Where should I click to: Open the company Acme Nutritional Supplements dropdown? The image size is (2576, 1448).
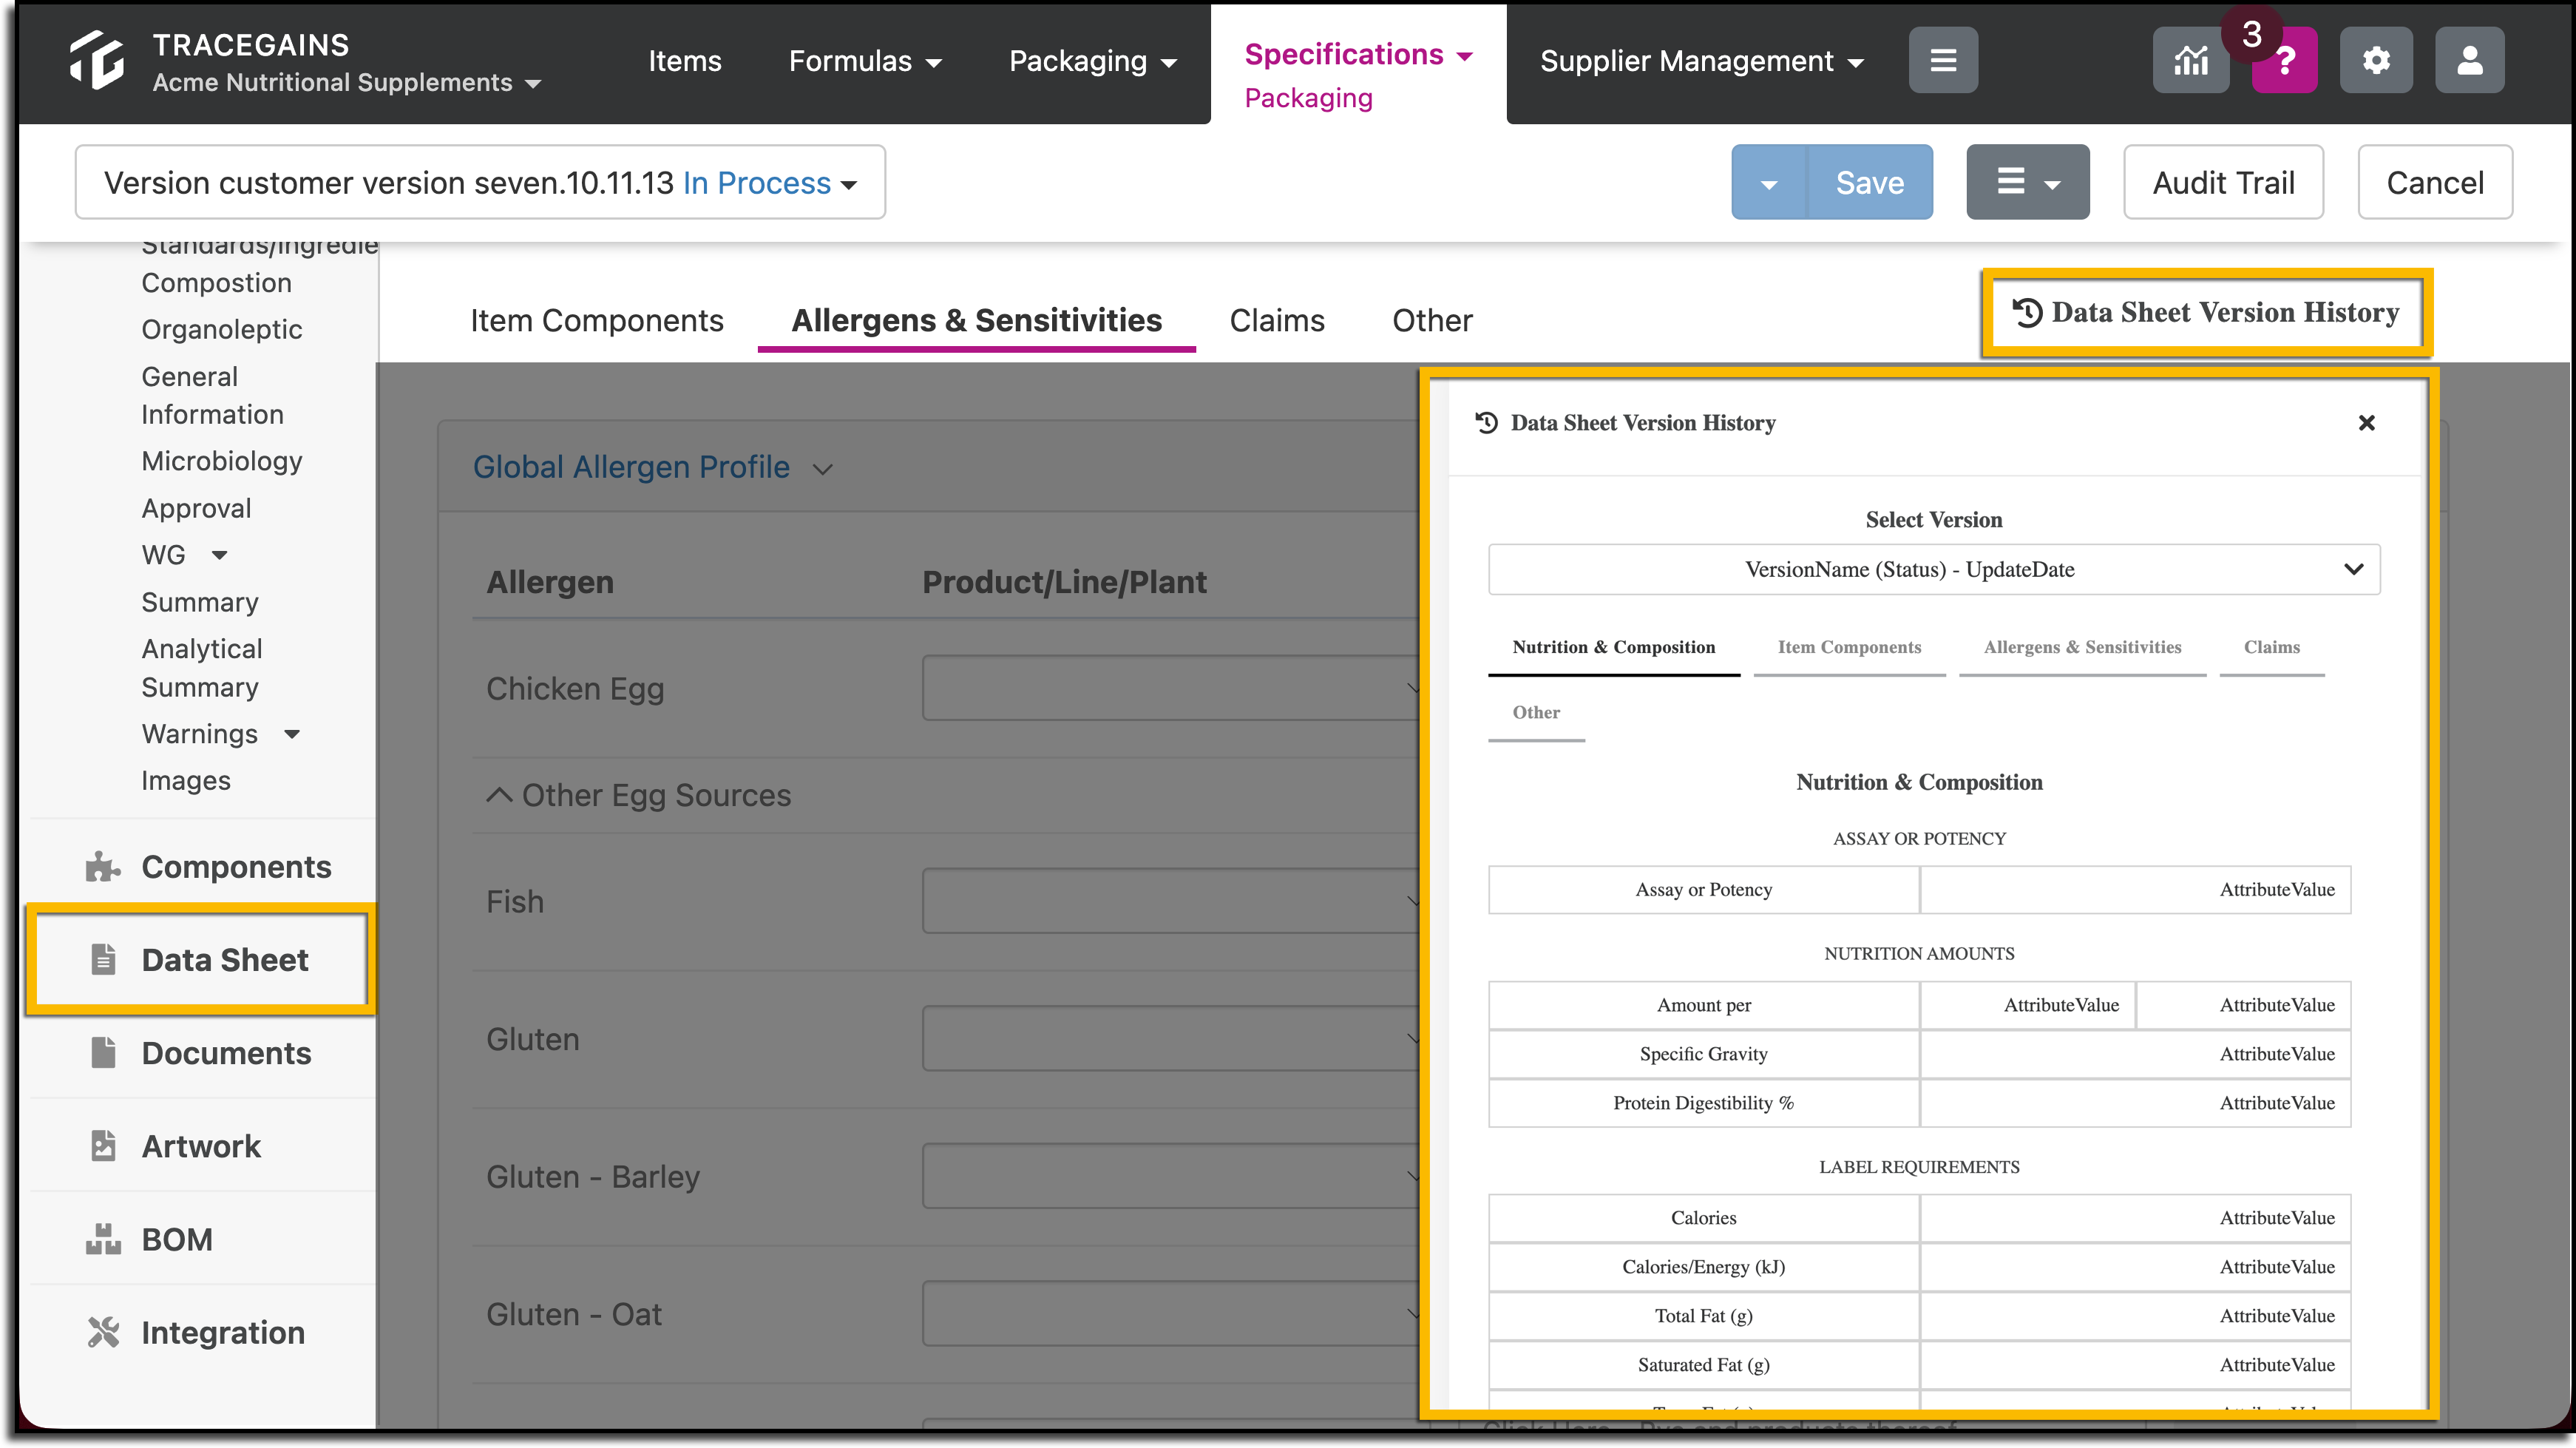coord(346,83)
